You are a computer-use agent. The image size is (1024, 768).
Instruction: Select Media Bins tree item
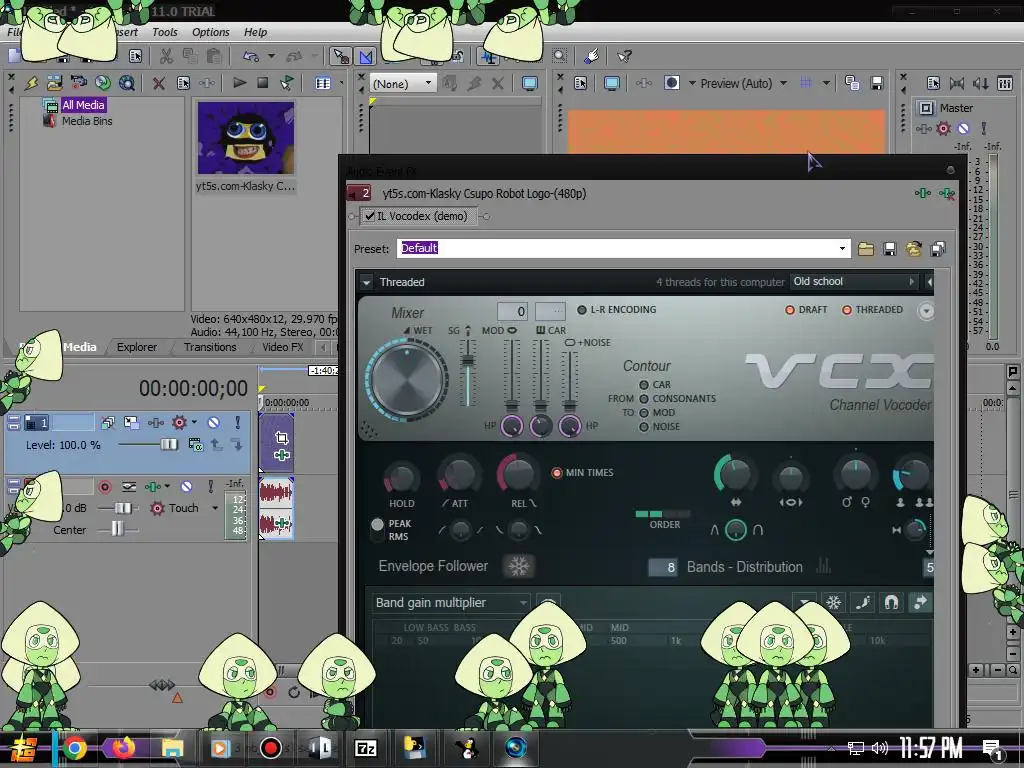point(87,121)
